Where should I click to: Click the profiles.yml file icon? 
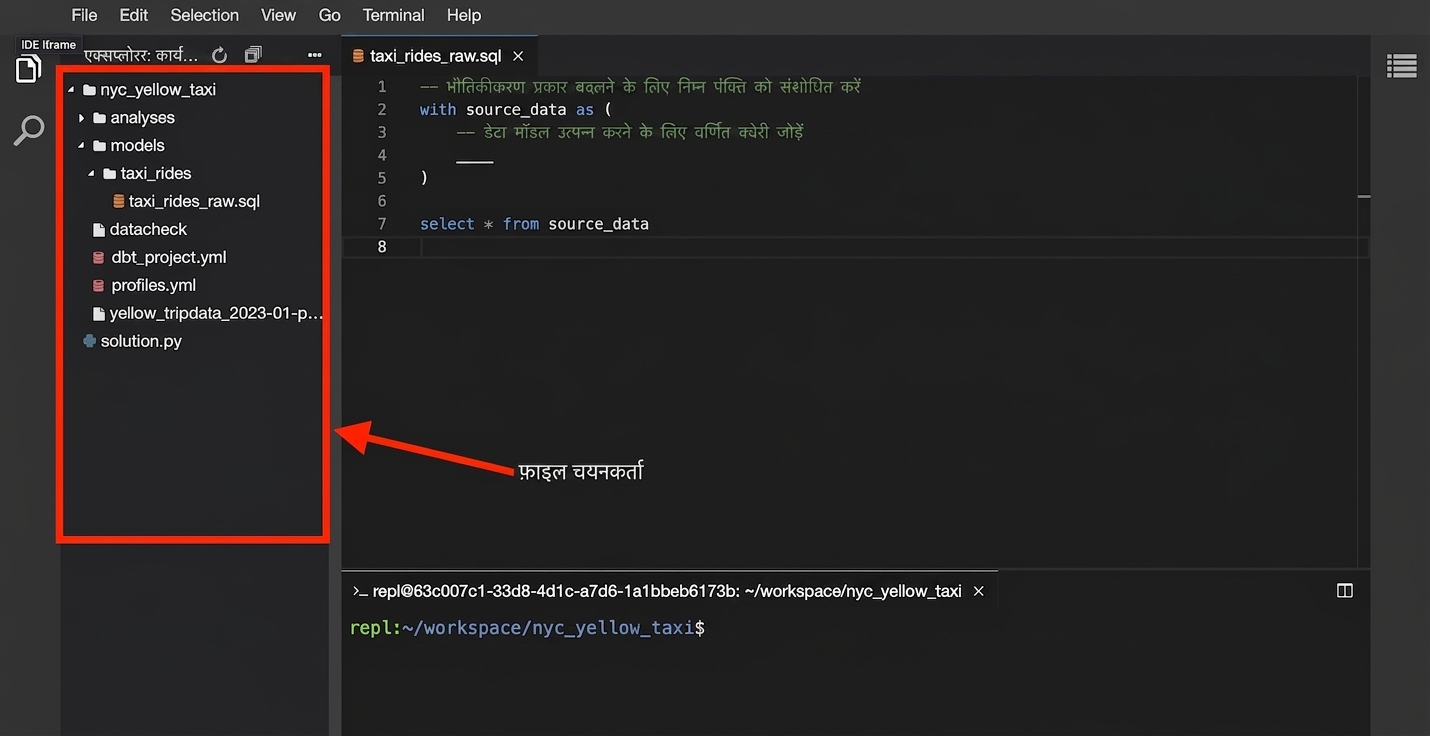click(98, 285)
